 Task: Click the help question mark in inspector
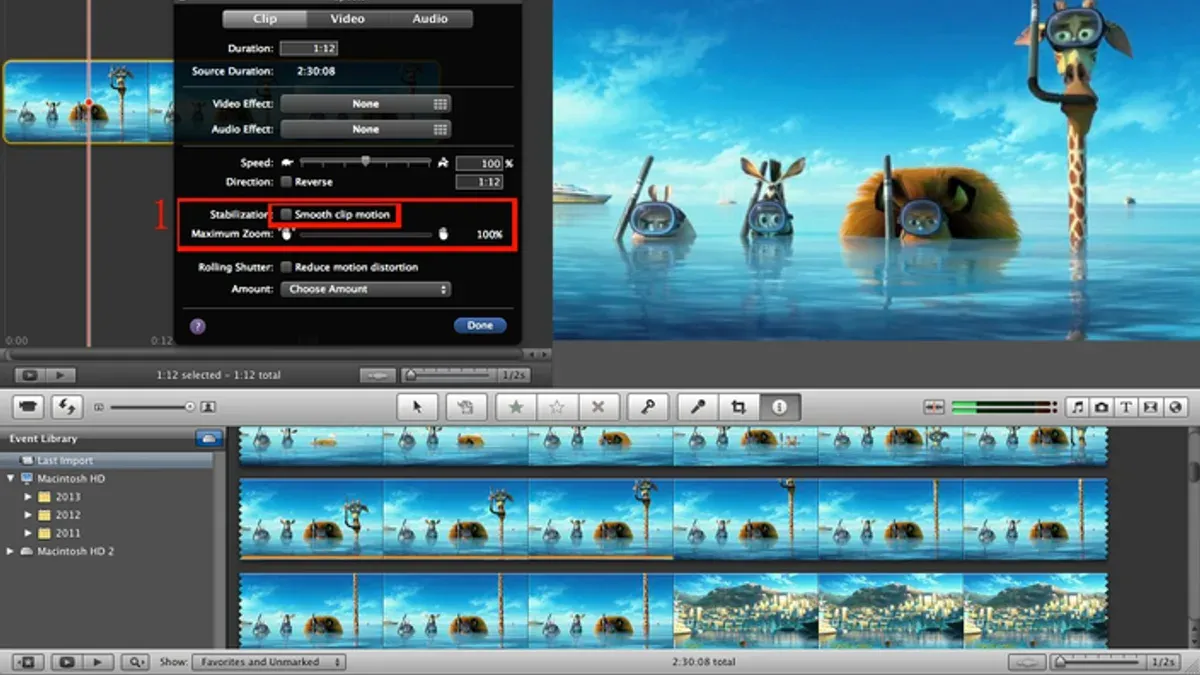(x=197, y=326)
